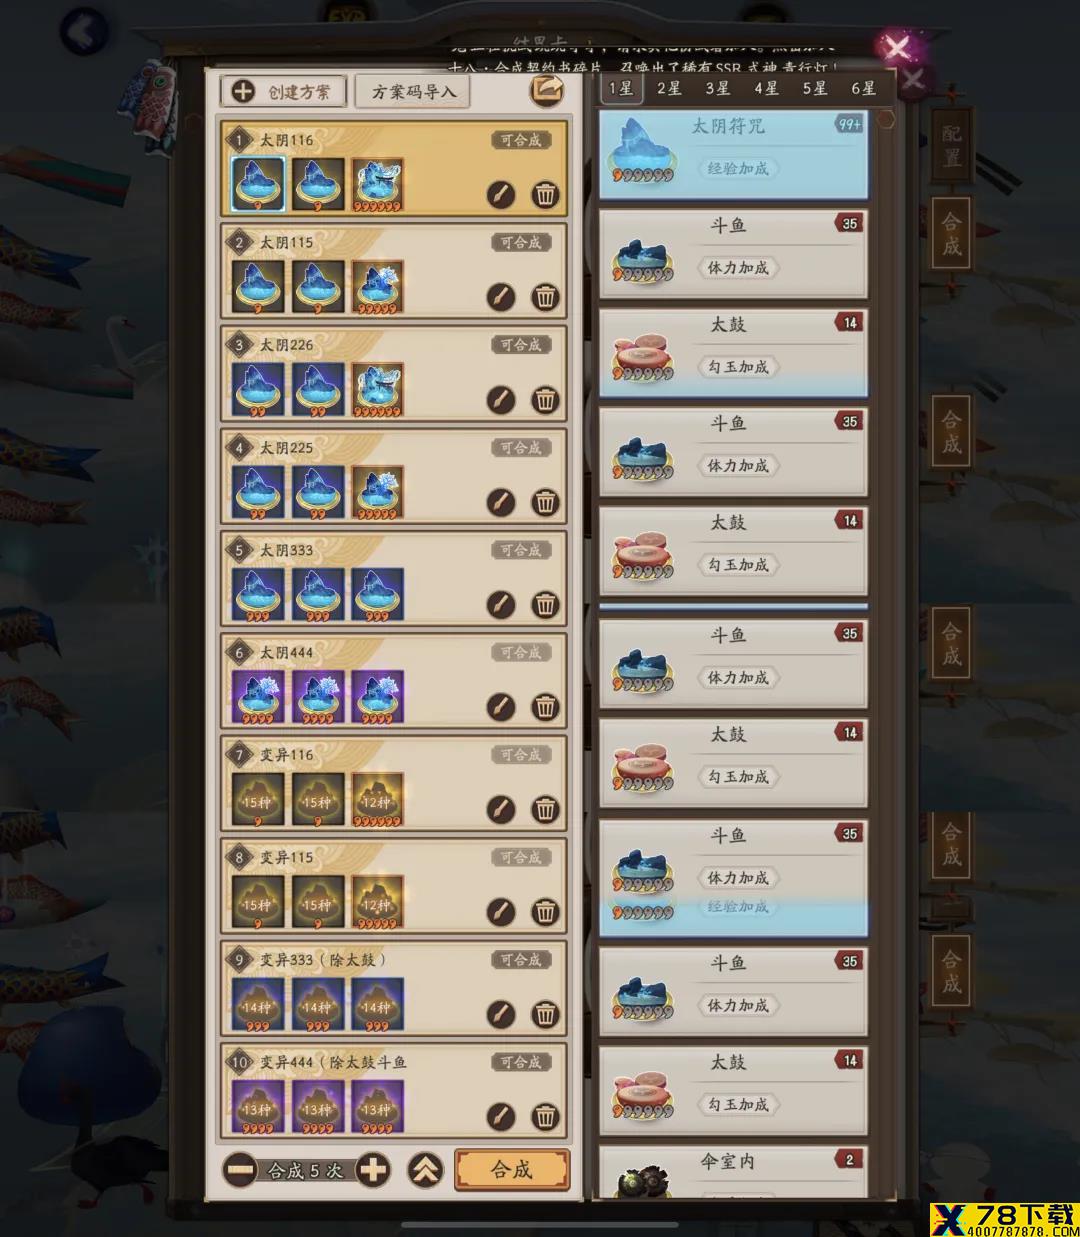Decrease synthesis count with minus button
The image size is (1080, 1237).
pyautogui.click(x=239, y=1169)
